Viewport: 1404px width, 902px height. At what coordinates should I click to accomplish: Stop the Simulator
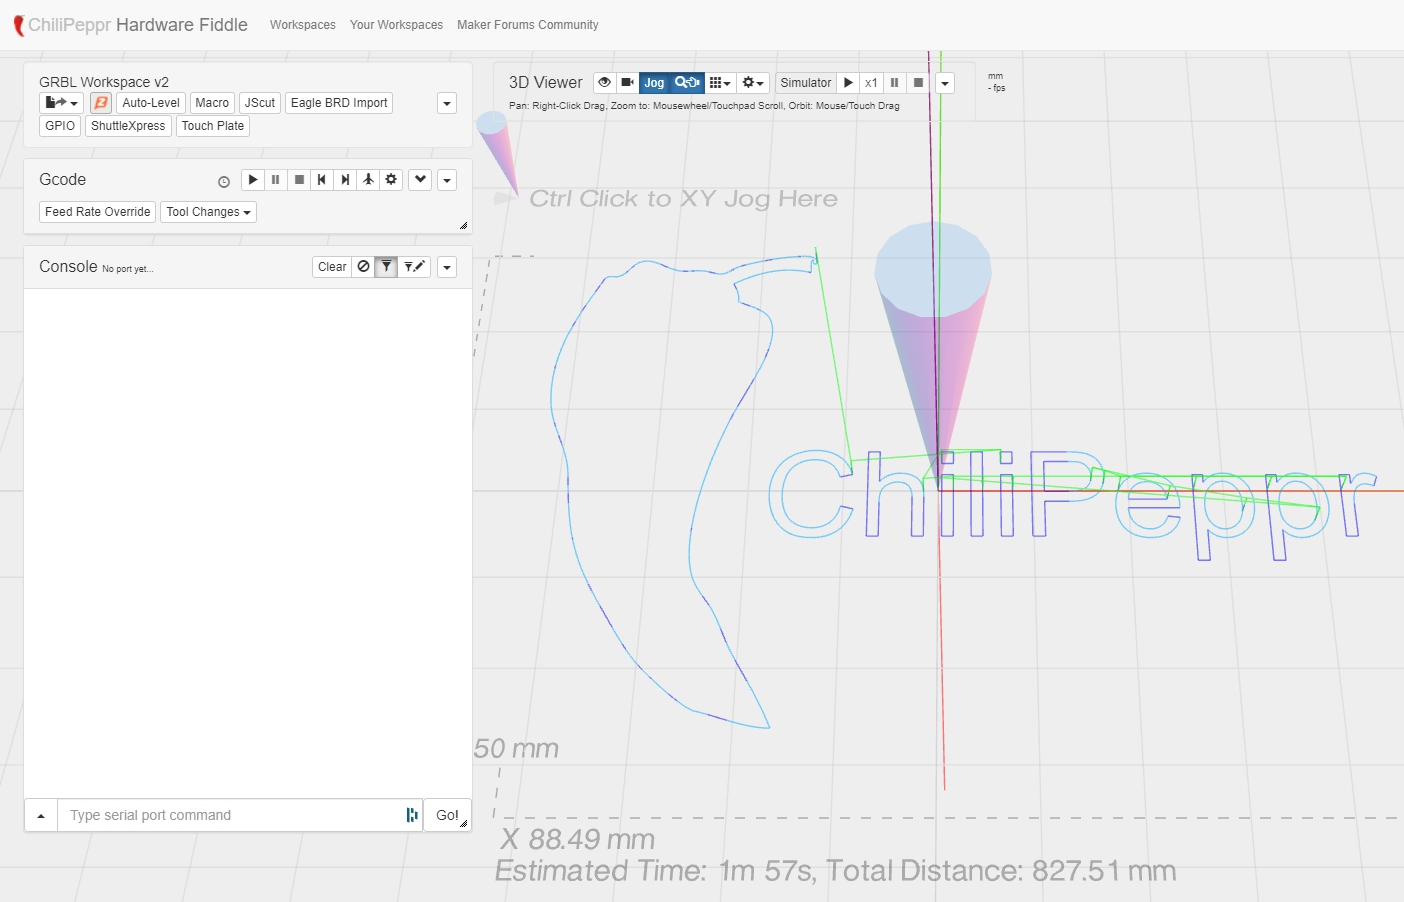click(x=918, y=83)
